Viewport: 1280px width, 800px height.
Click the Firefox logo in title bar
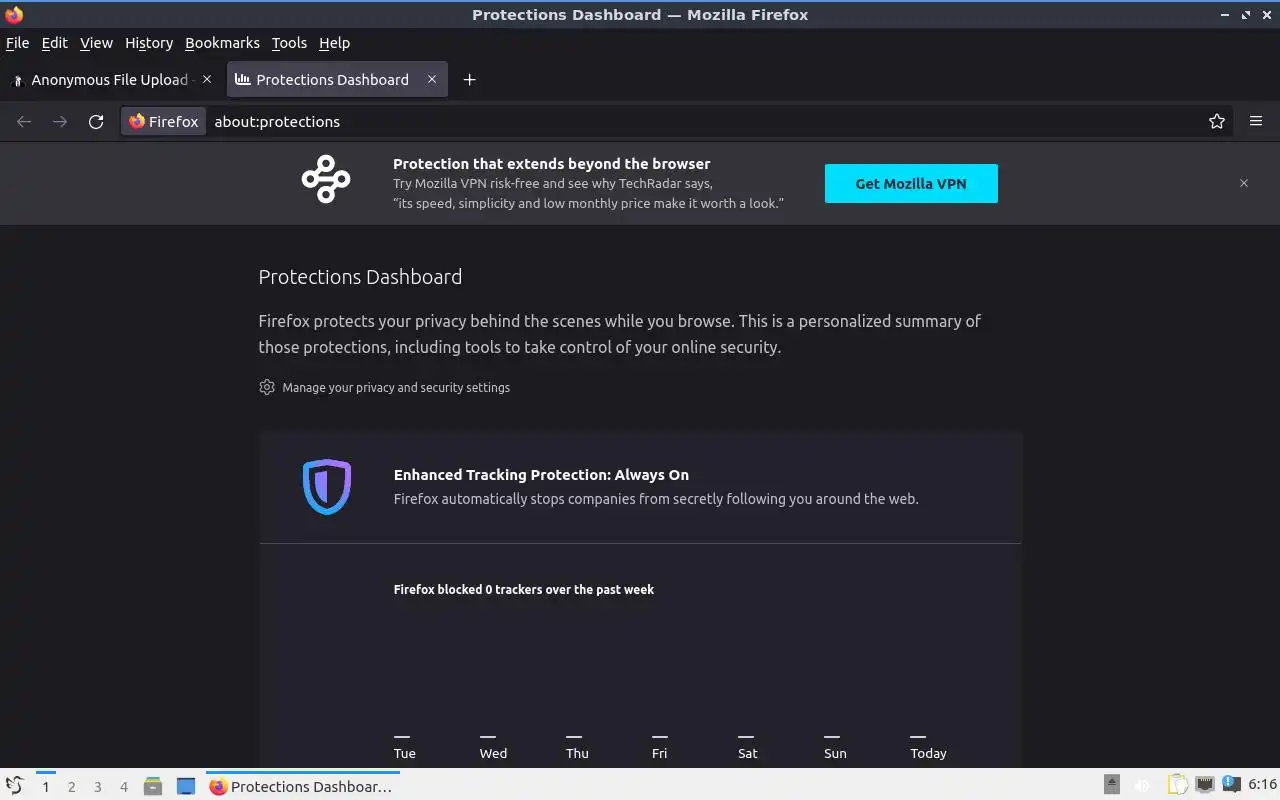coord(14,14)
